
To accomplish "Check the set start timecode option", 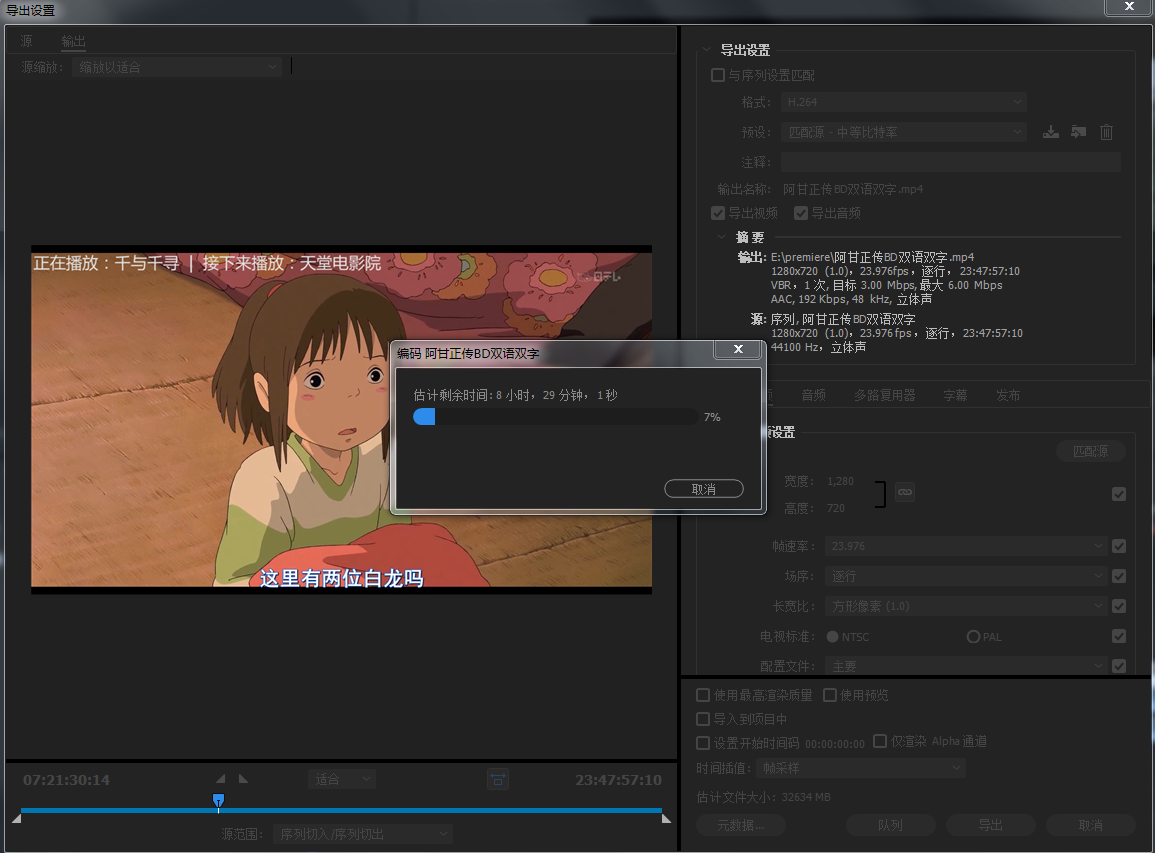I will click(x=703, y=743).
